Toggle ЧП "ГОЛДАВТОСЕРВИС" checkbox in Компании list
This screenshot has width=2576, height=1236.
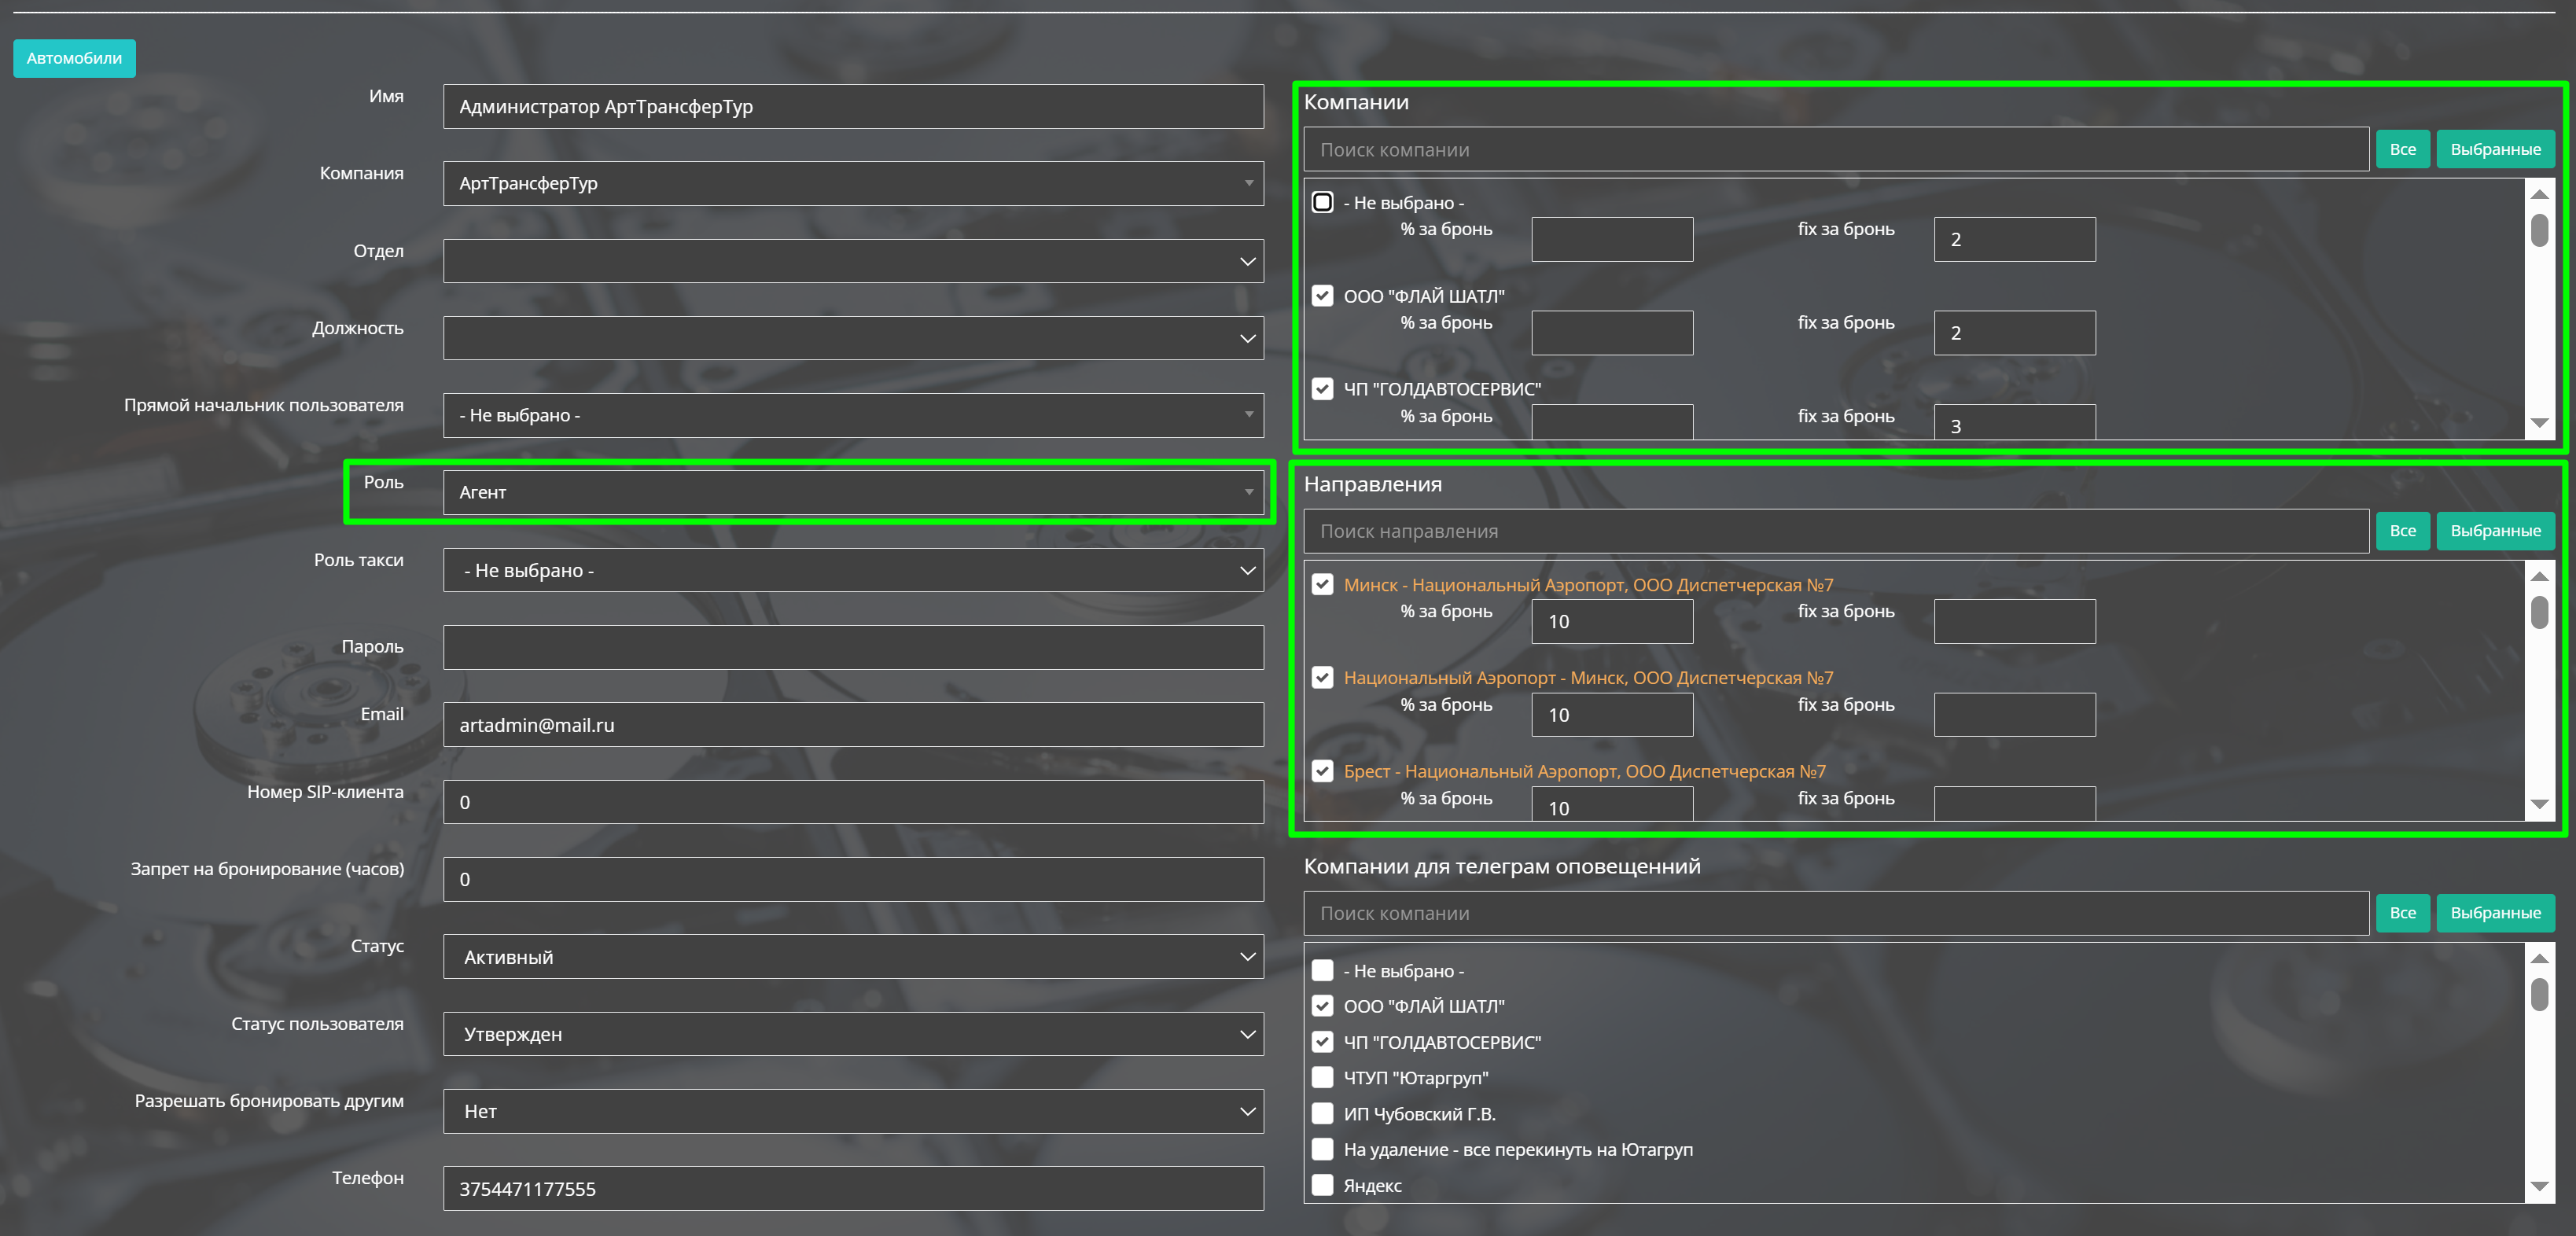coord(1322,389)
